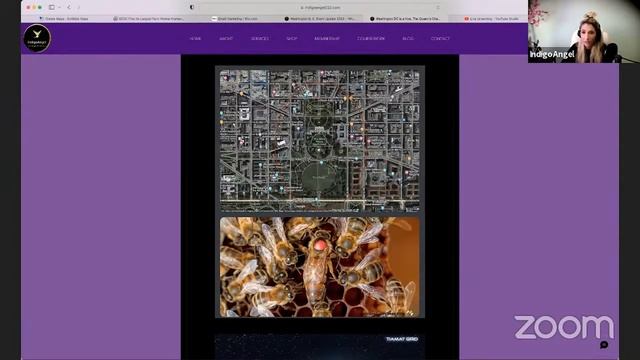Screen dimensions: 640x360
Task: Click the IndigoAngel webcam video tile
Action: (x=584, y=31)
